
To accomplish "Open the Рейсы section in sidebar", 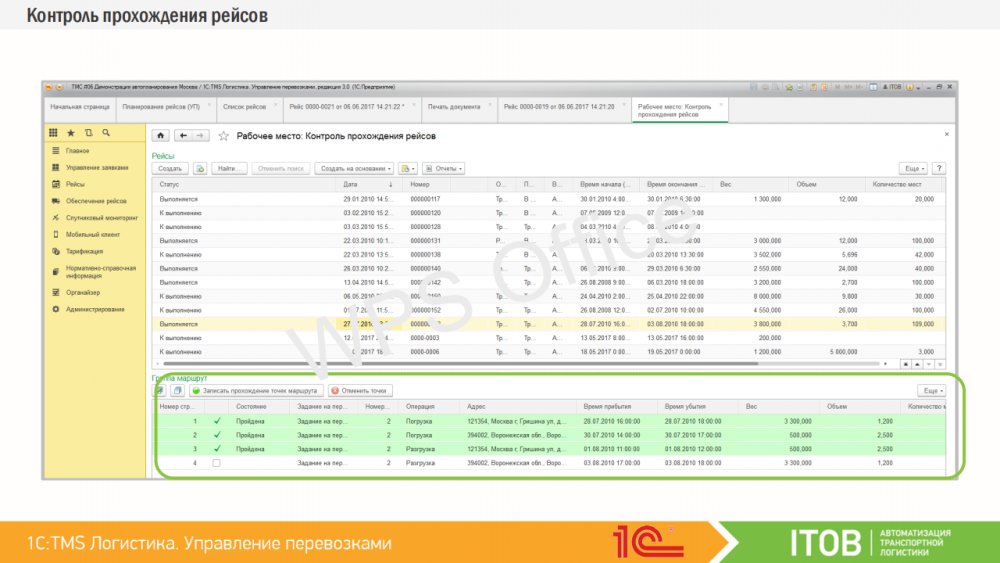I will [76, 184].
